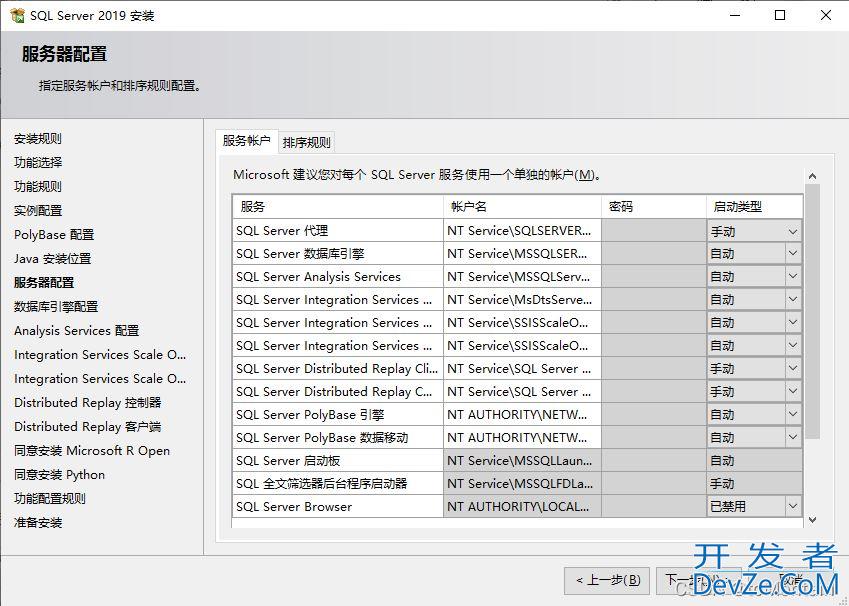The image size is (849, 606).
Task: Click account name NT Service\SQLSERVER... cell
Action: click(522, 231)
